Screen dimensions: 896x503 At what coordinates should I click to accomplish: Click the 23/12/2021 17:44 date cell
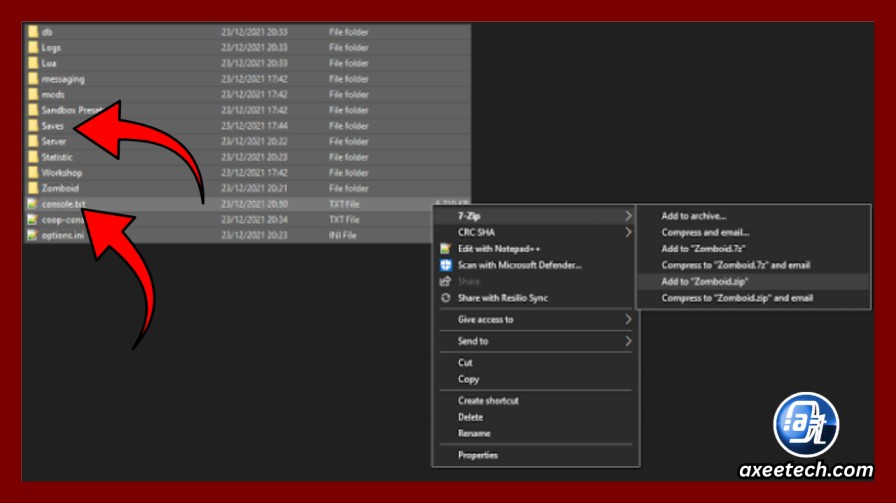click(254, 126)
